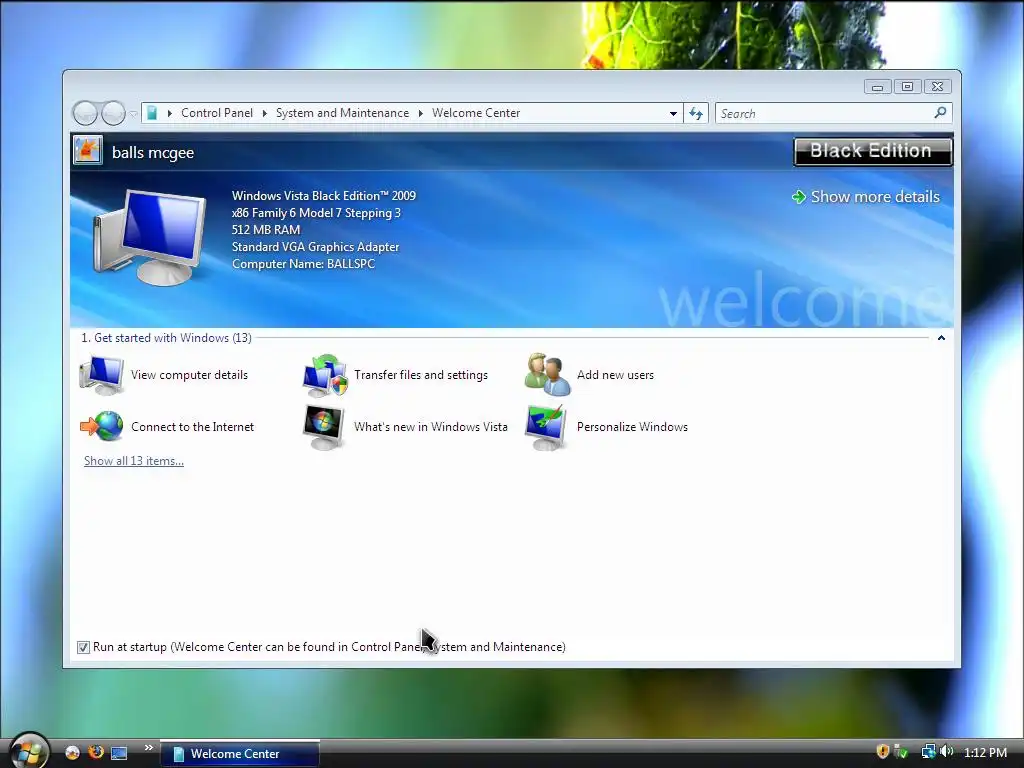Click Transfer files and settings label
Image resolution: width=1024 pixels, height=768 pixels.
421,375
